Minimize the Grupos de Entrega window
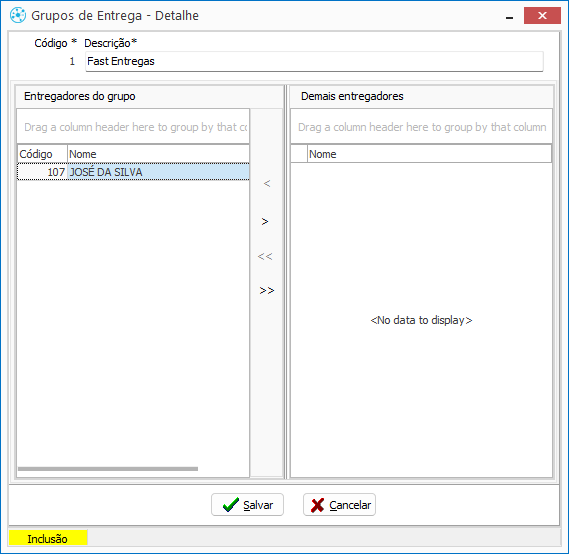 (x=509, y=16)
